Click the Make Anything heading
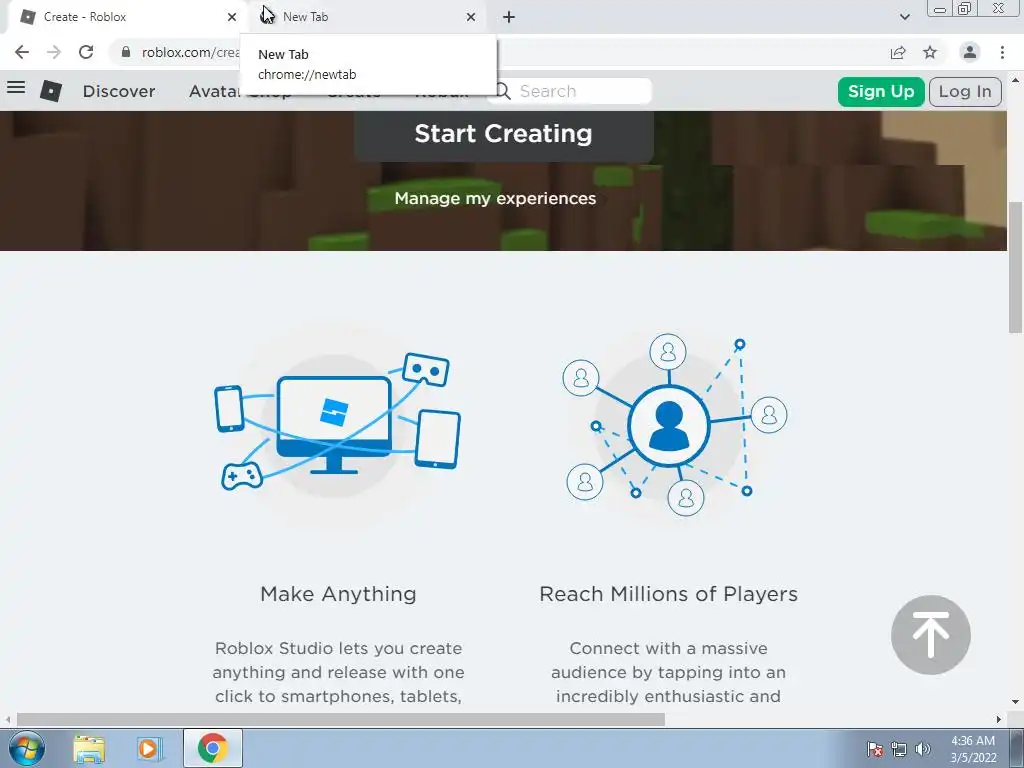The width and height of the screenshot is (1024, 768). coord(338,594)
